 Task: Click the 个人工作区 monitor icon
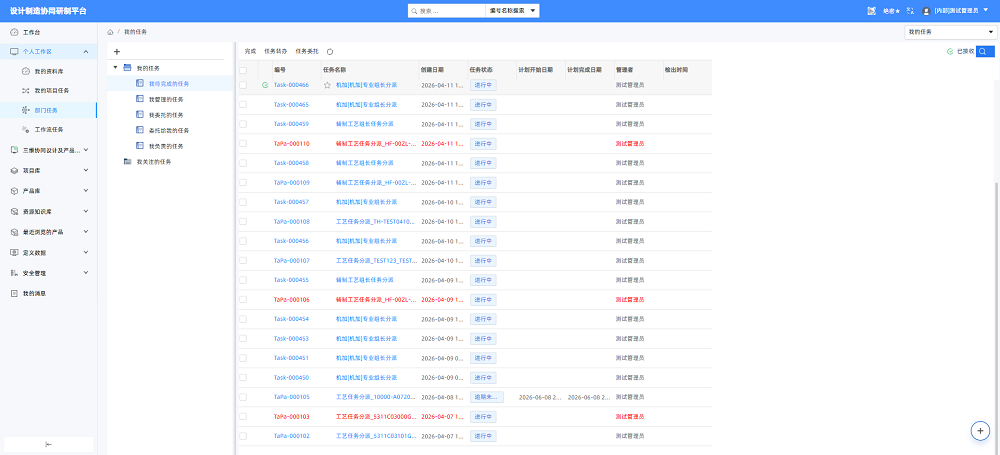tap(15, 52)
